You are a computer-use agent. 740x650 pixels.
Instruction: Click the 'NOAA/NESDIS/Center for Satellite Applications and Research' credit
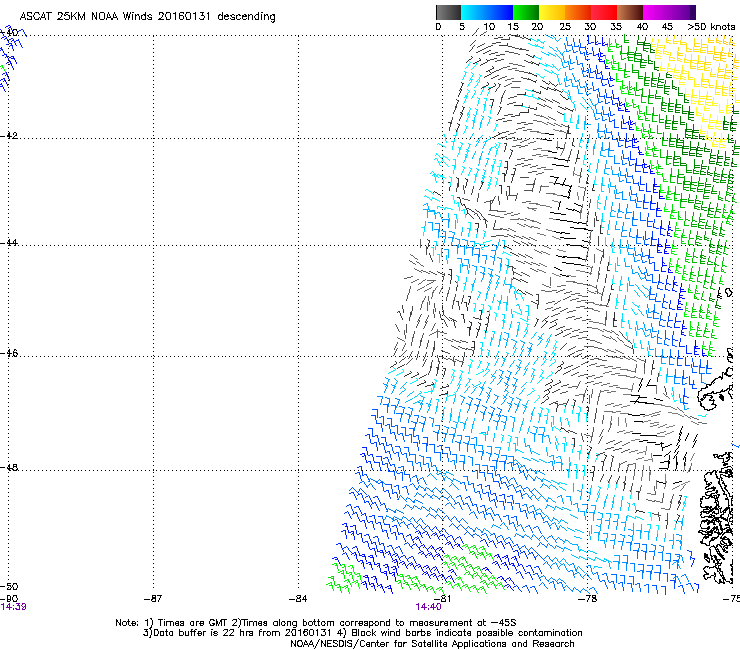432,643
